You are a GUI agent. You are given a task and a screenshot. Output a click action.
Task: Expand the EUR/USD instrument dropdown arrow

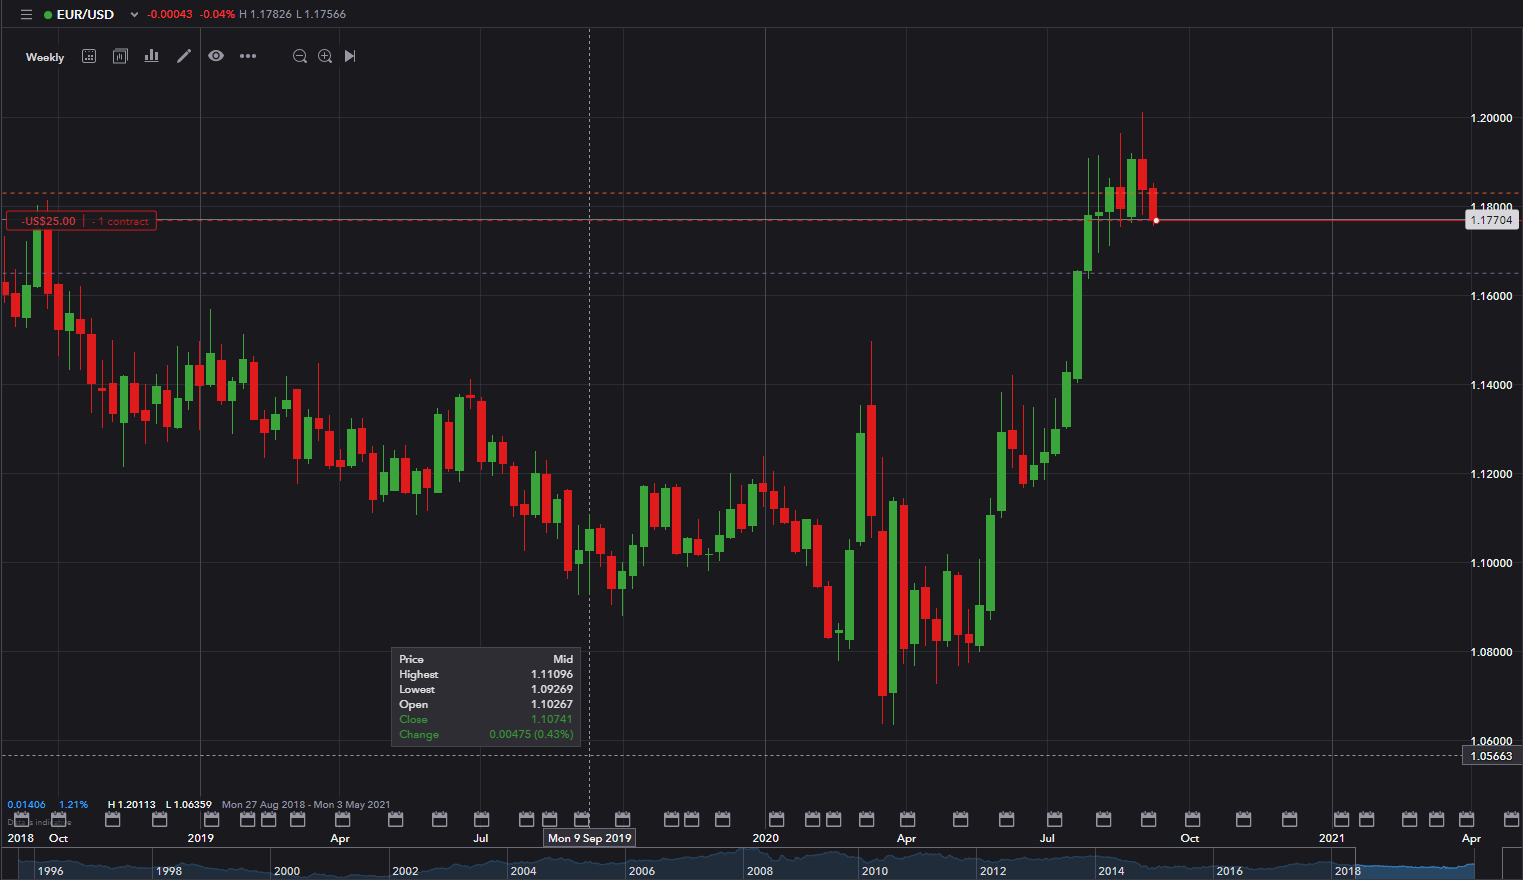click(134, 15)
